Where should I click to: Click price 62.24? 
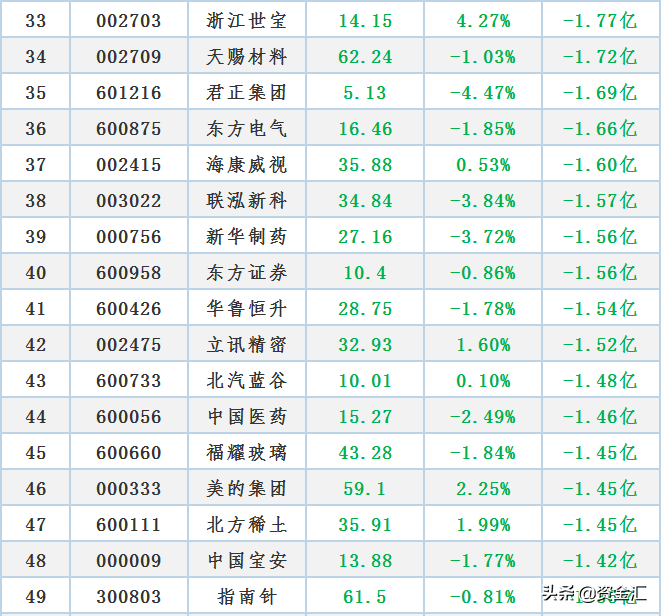[365, 56]
